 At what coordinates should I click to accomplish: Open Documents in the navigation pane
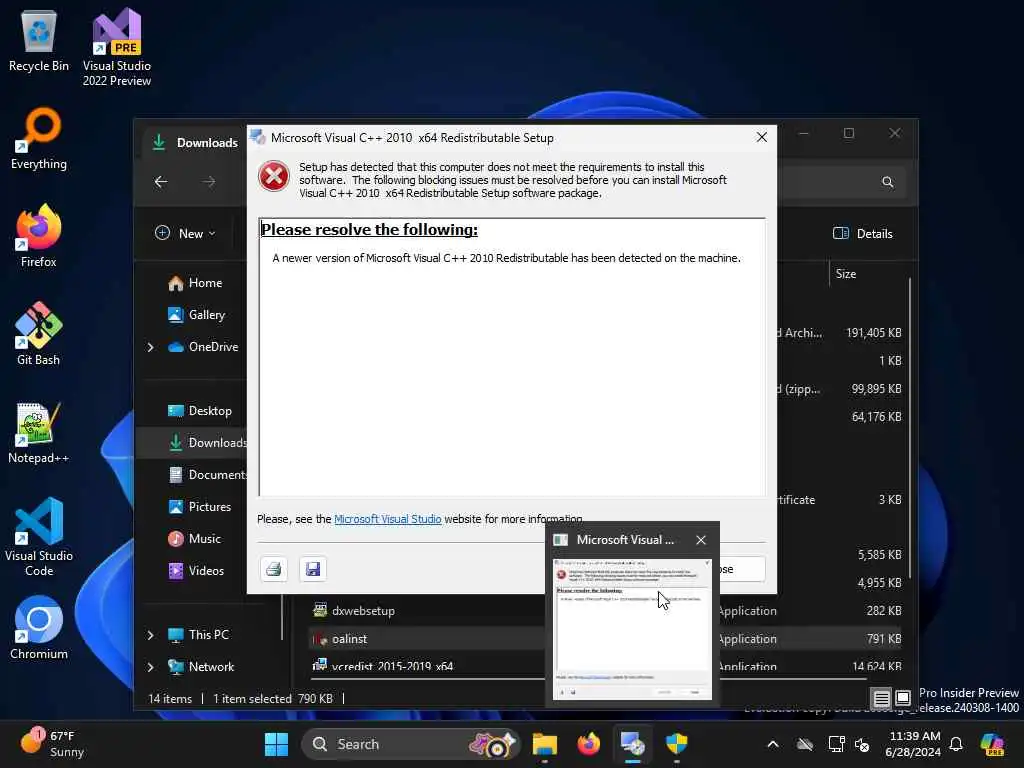coord(206,475)
